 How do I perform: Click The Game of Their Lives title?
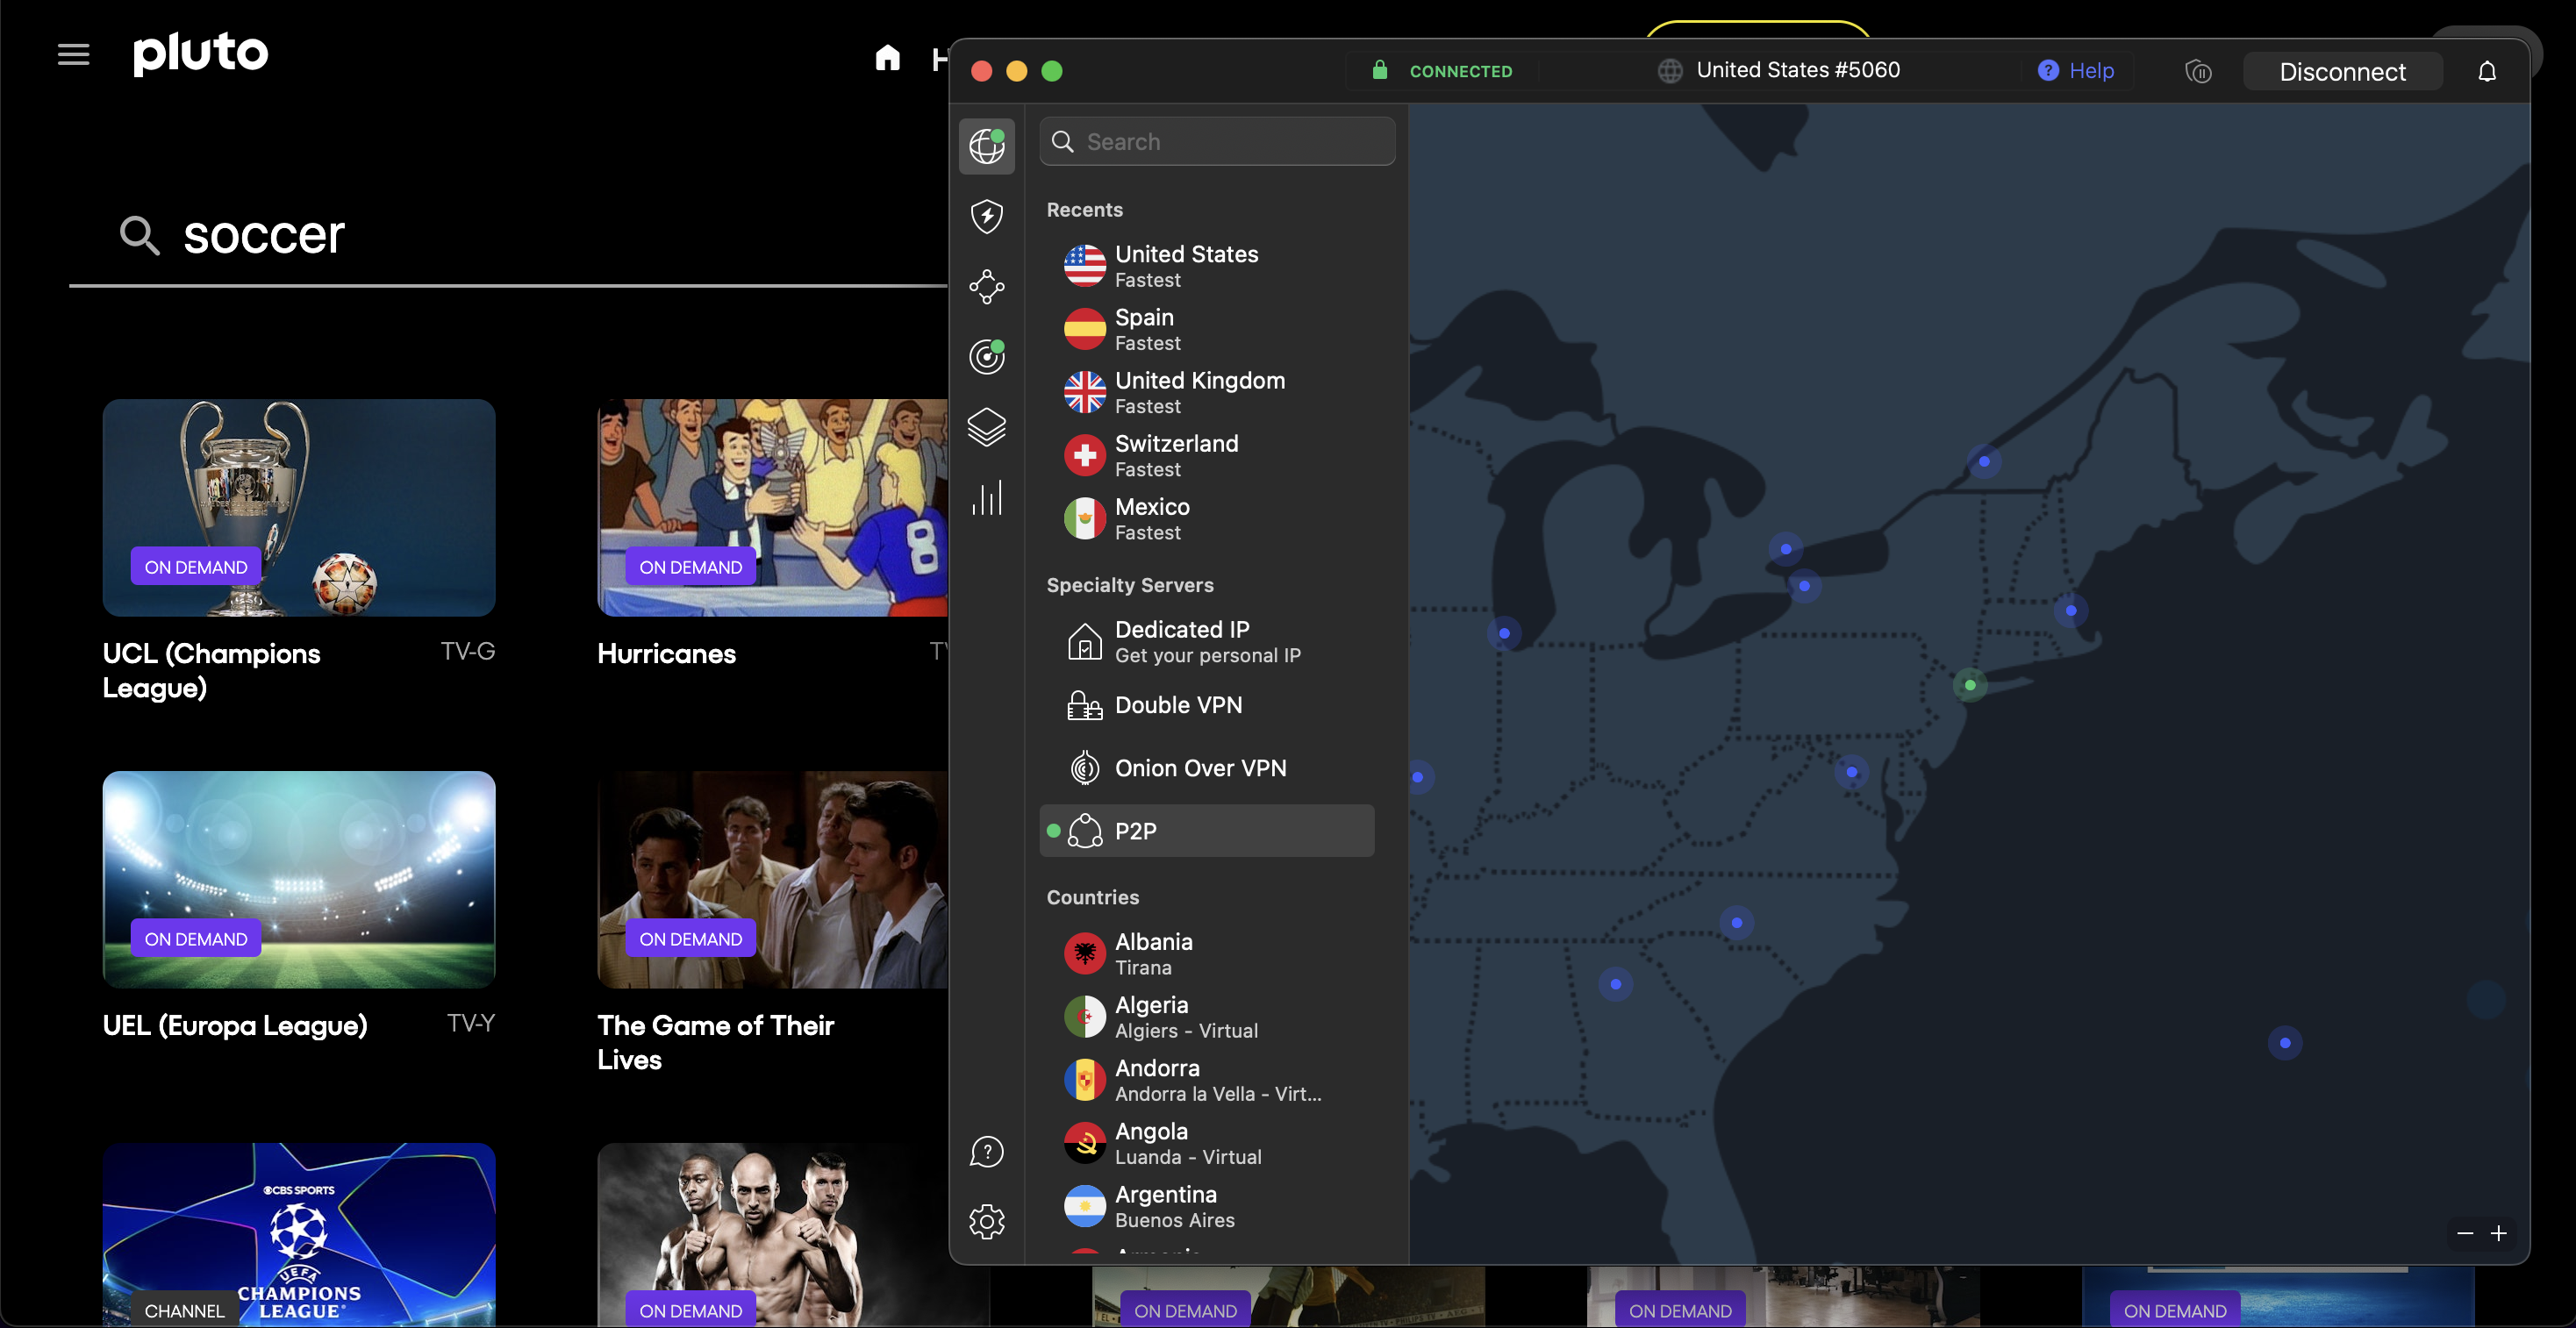point(716,1042)
